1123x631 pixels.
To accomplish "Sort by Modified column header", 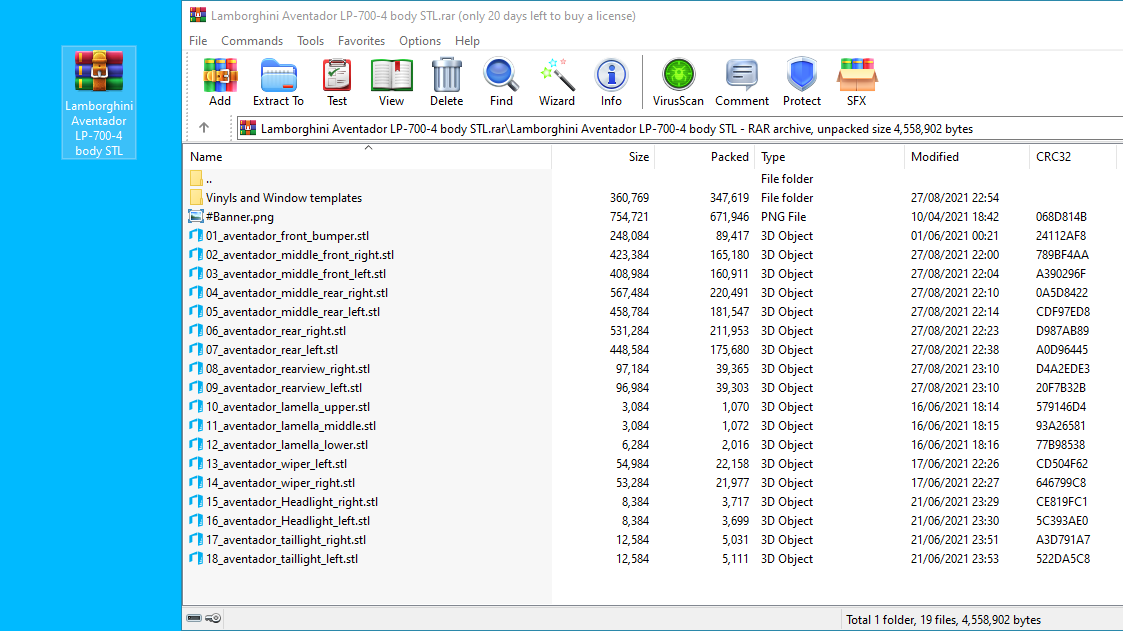I will [x=967, y=156].
